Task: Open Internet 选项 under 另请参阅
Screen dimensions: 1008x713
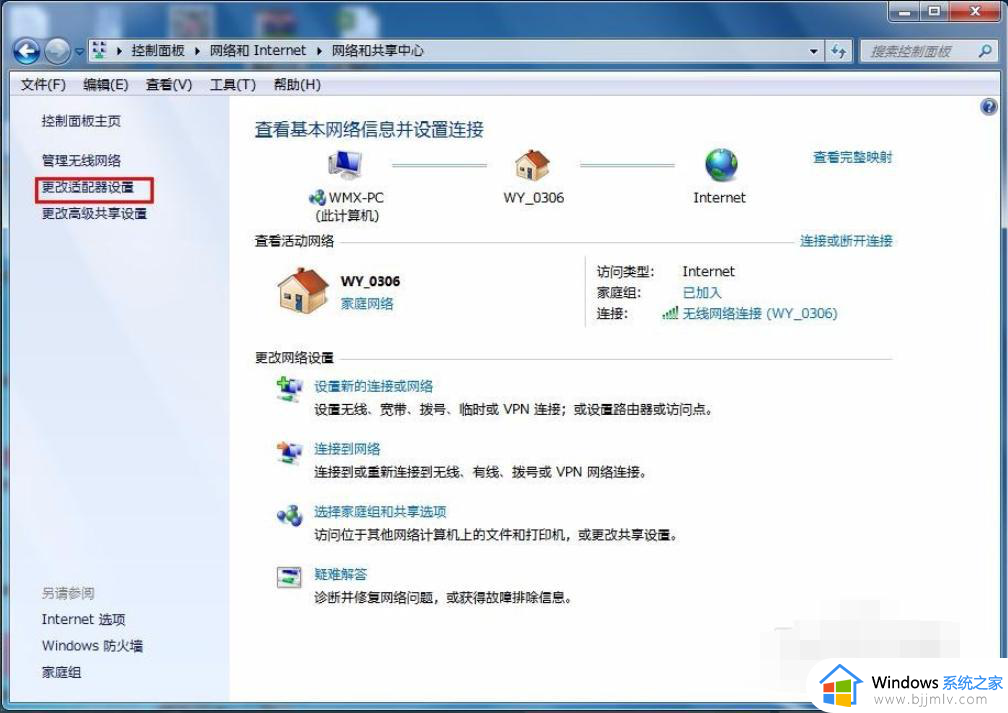Action: point(84,619)
